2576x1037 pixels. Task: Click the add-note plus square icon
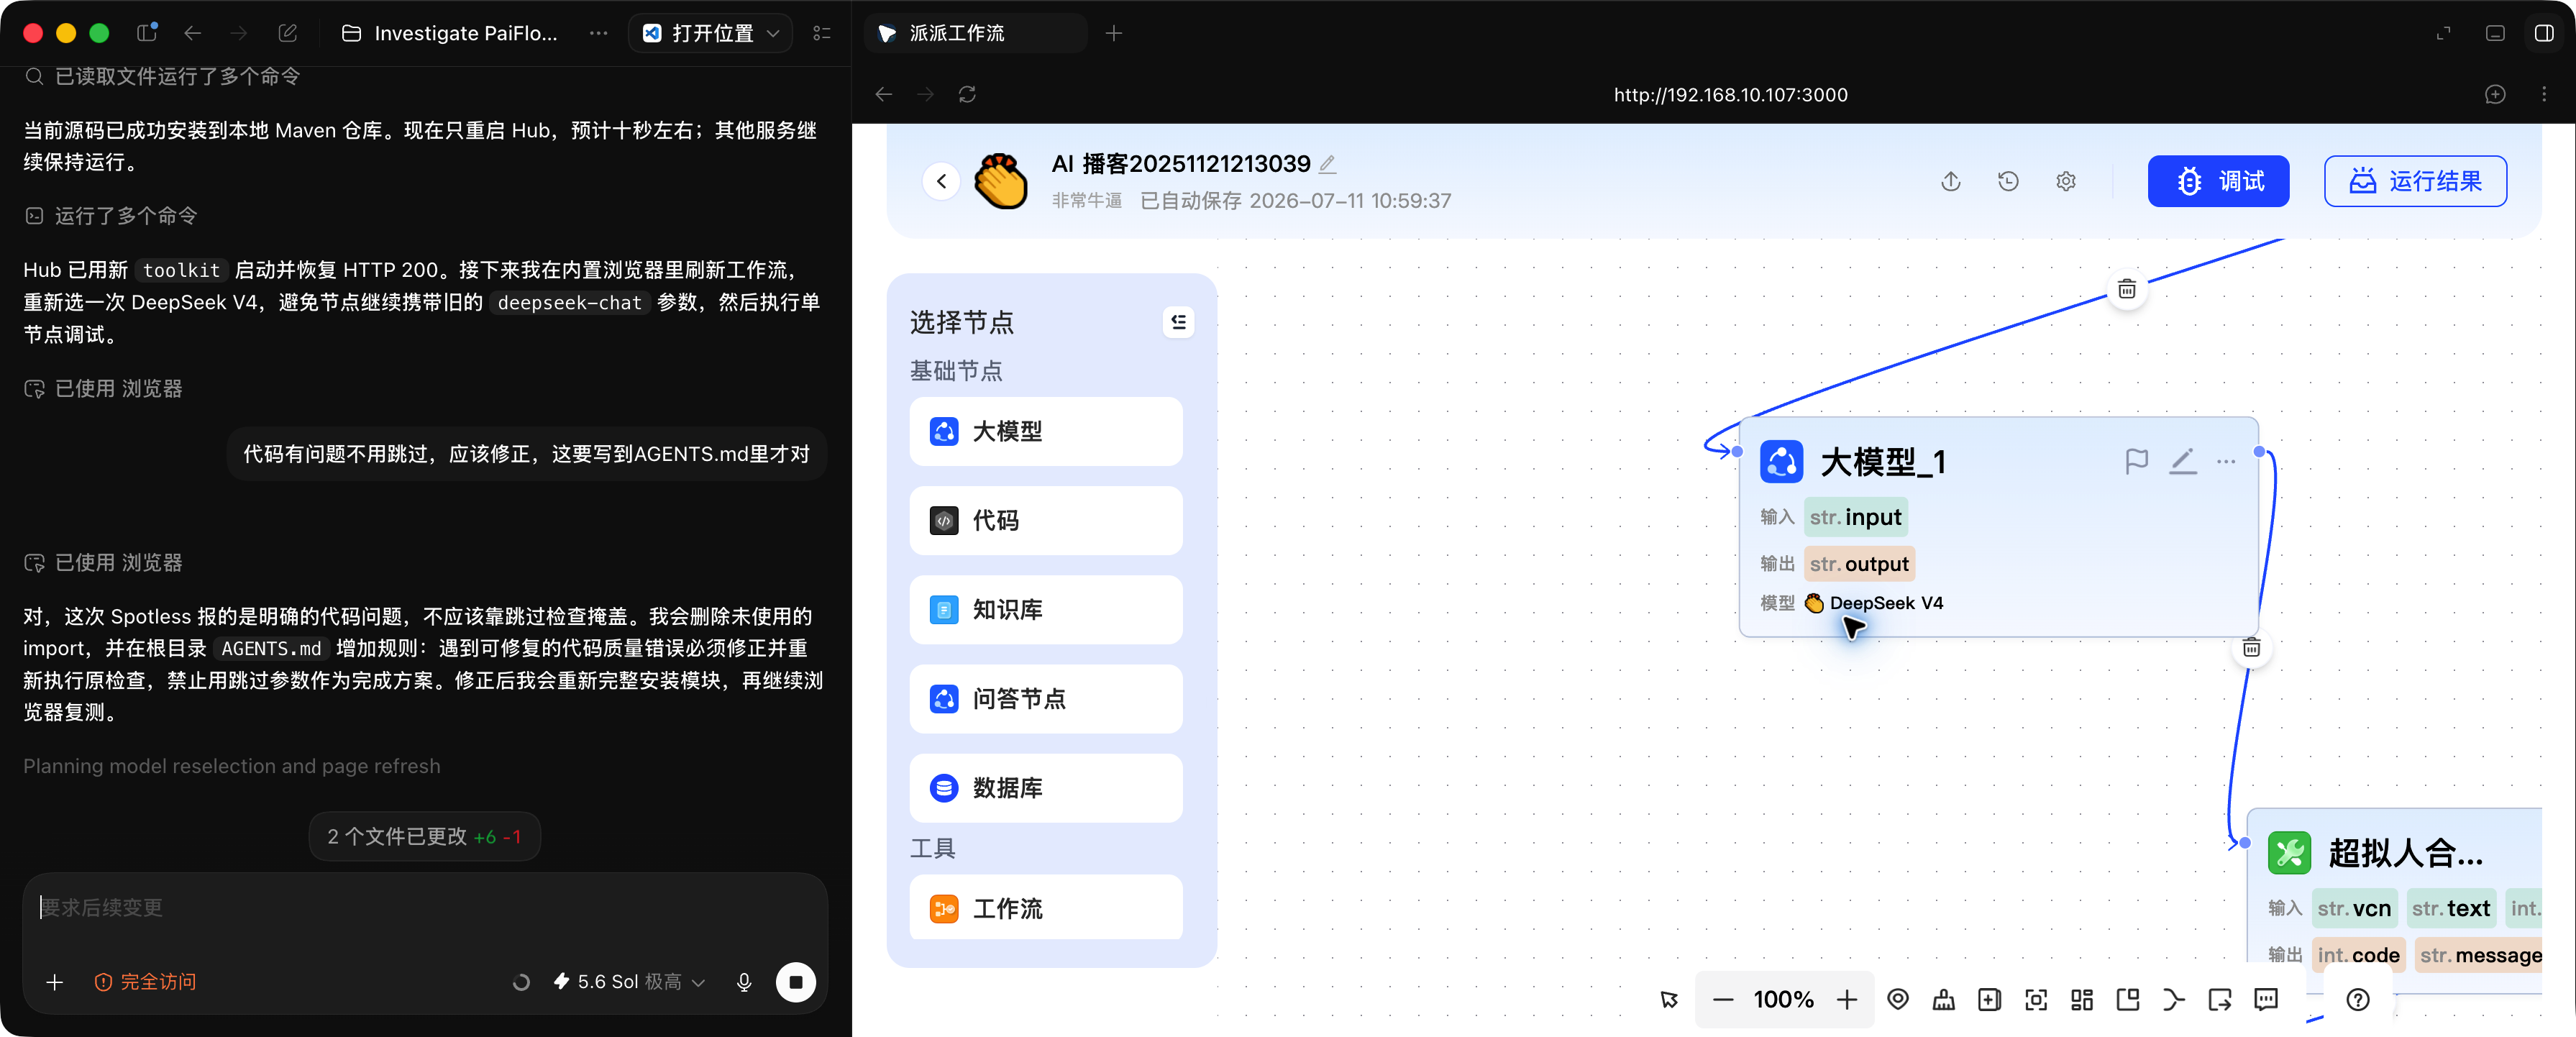(x=1990, y=999)
